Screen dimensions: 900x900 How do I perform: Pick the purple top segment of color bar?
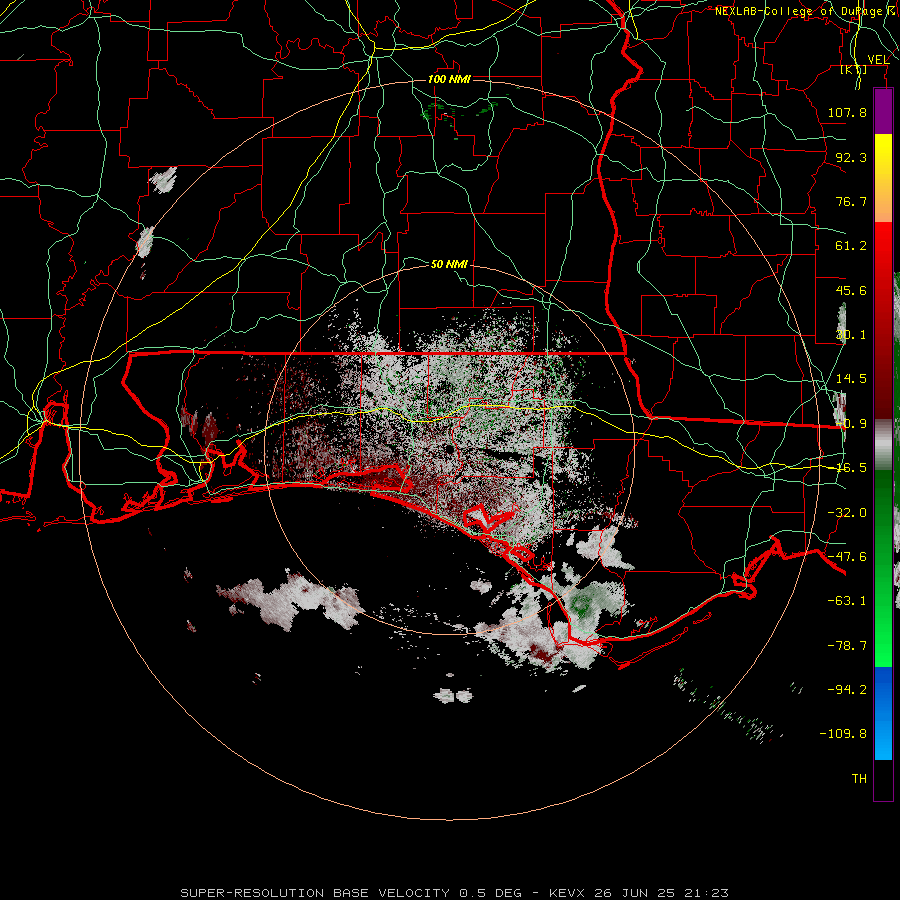tap(883, 112)
